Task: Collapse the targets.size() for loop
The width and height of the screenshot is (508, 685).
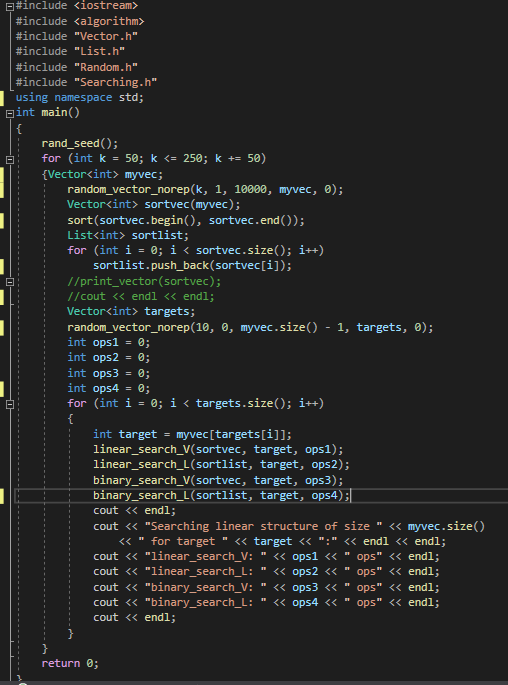Action: coord(10,404)
